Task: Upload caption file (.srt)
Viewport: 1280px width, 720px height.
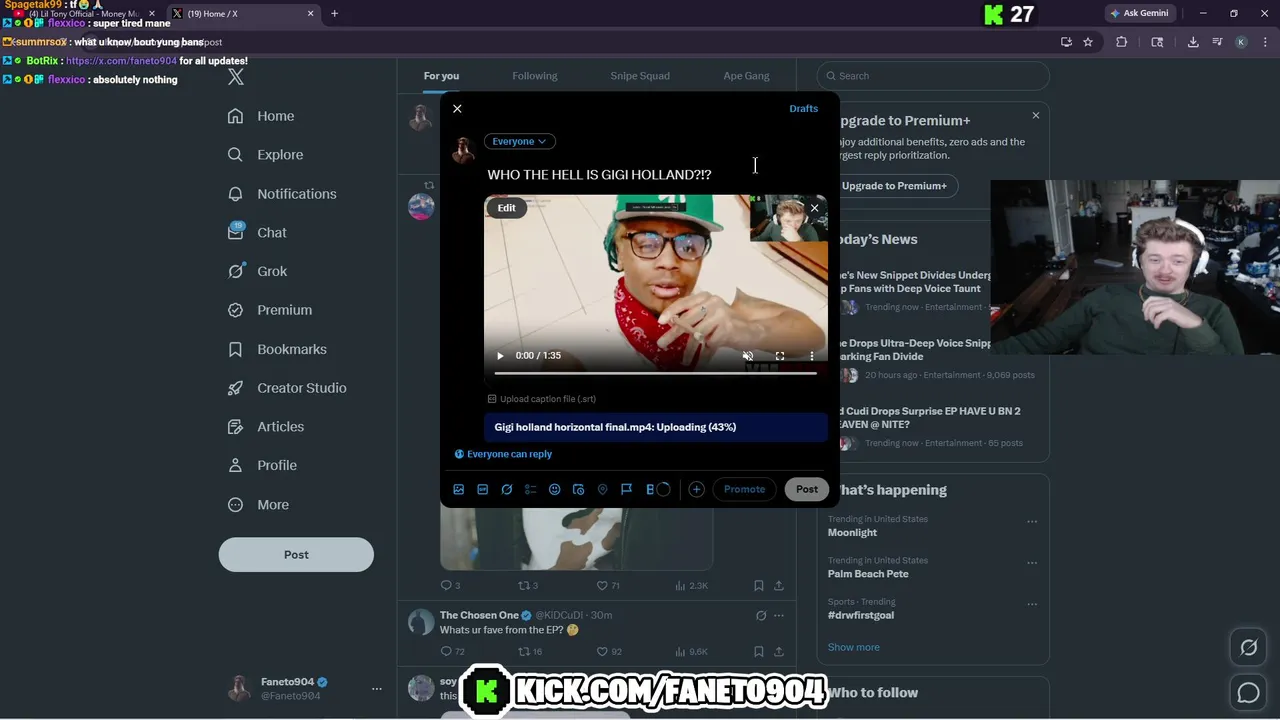Action: [x=542, y=399]
